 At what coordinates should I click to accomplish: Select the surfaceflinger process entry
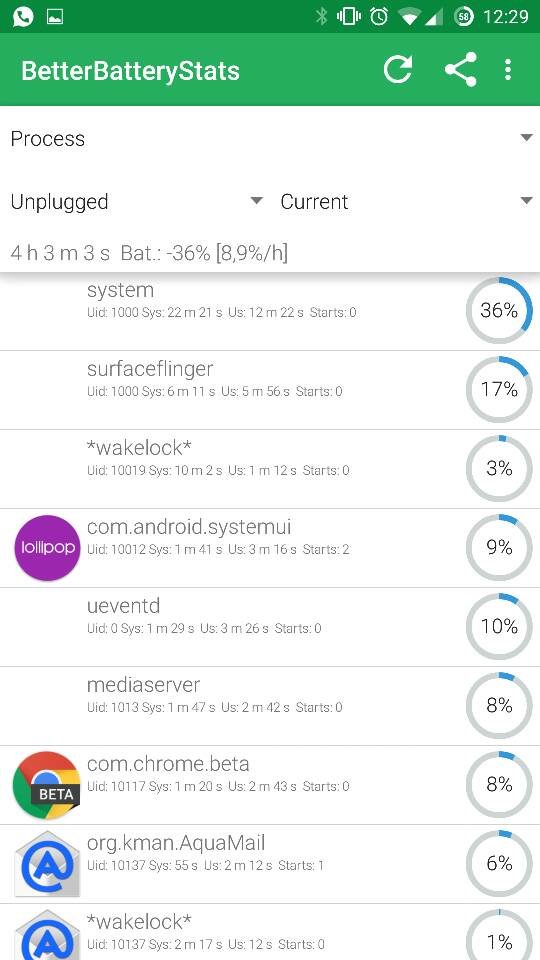[x=270, y=390]
